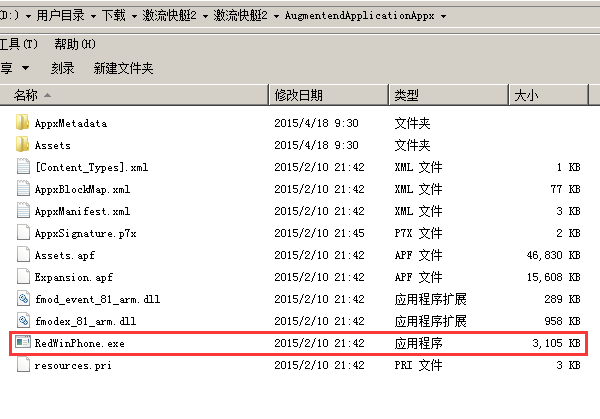
Task: Click the 2015/4/18 9:30 date of Assets
Action: [316, 145]
